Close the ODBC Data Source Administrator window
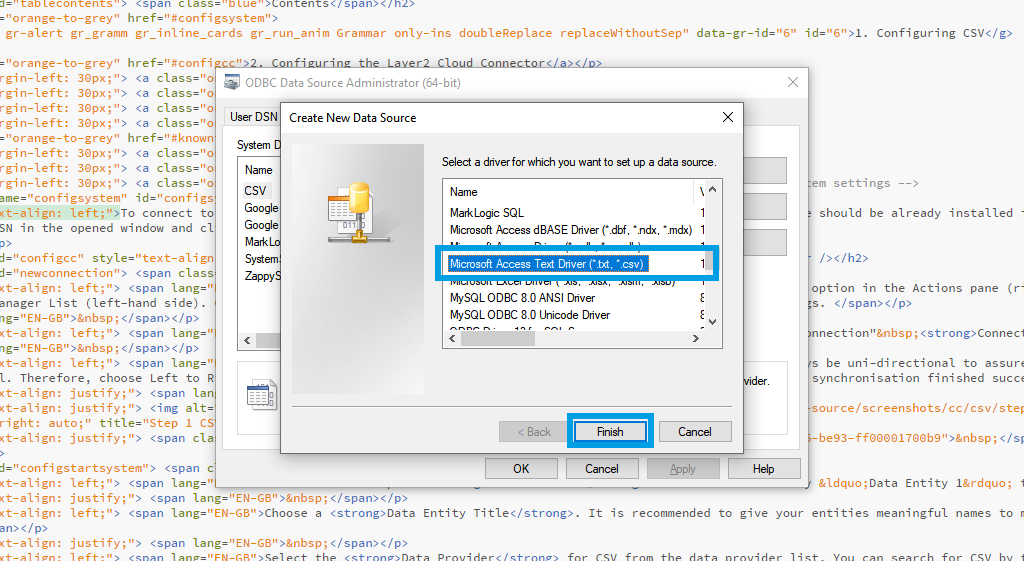 click(793, 82)
